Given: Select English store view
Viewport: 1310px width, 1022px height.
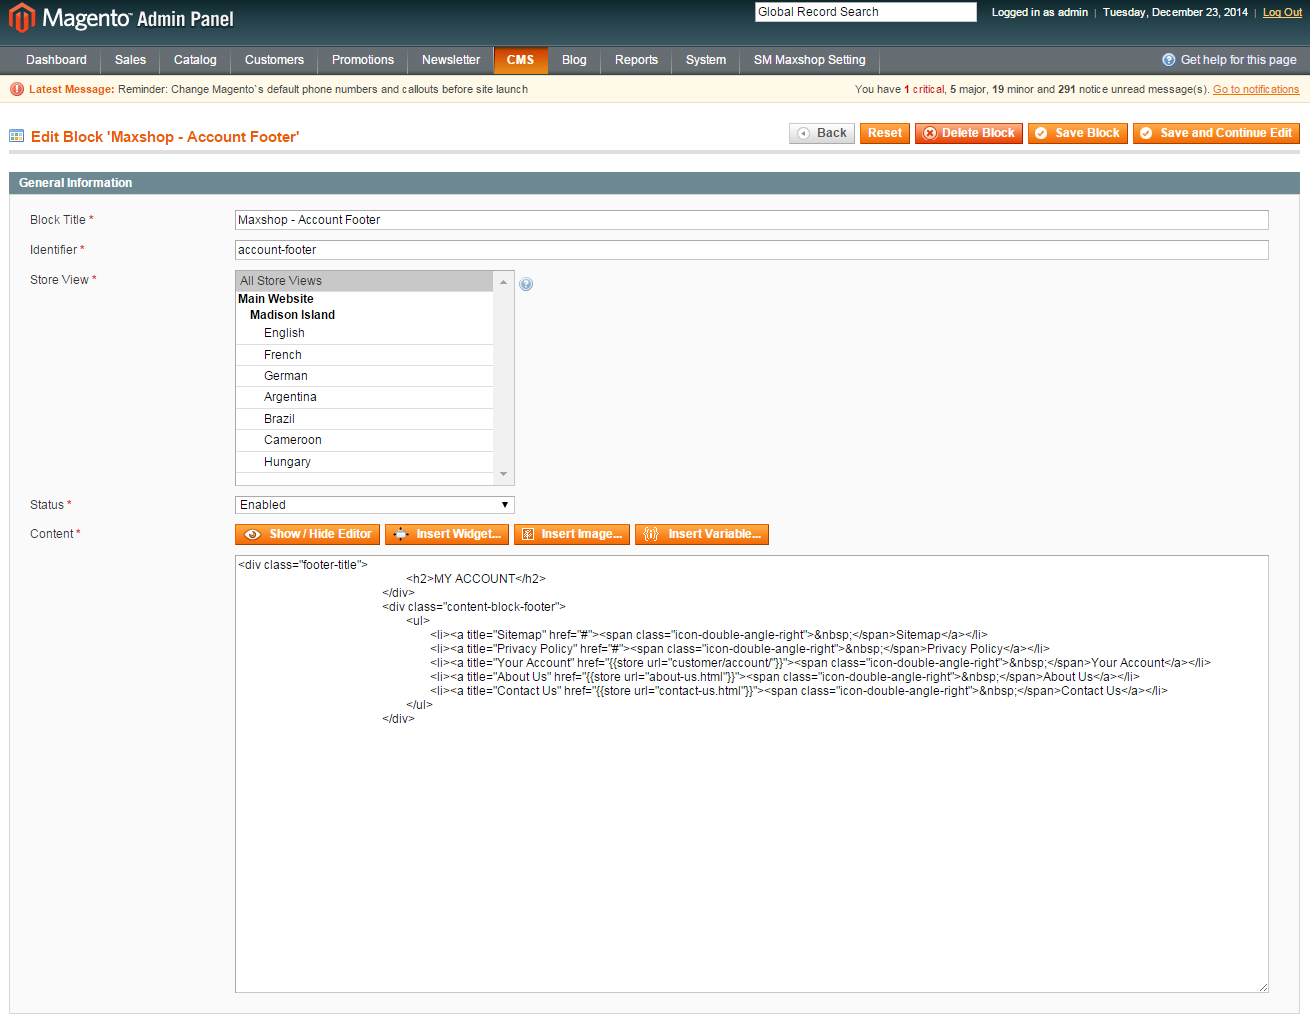Looking at the screenshot, I should (364, 333).
